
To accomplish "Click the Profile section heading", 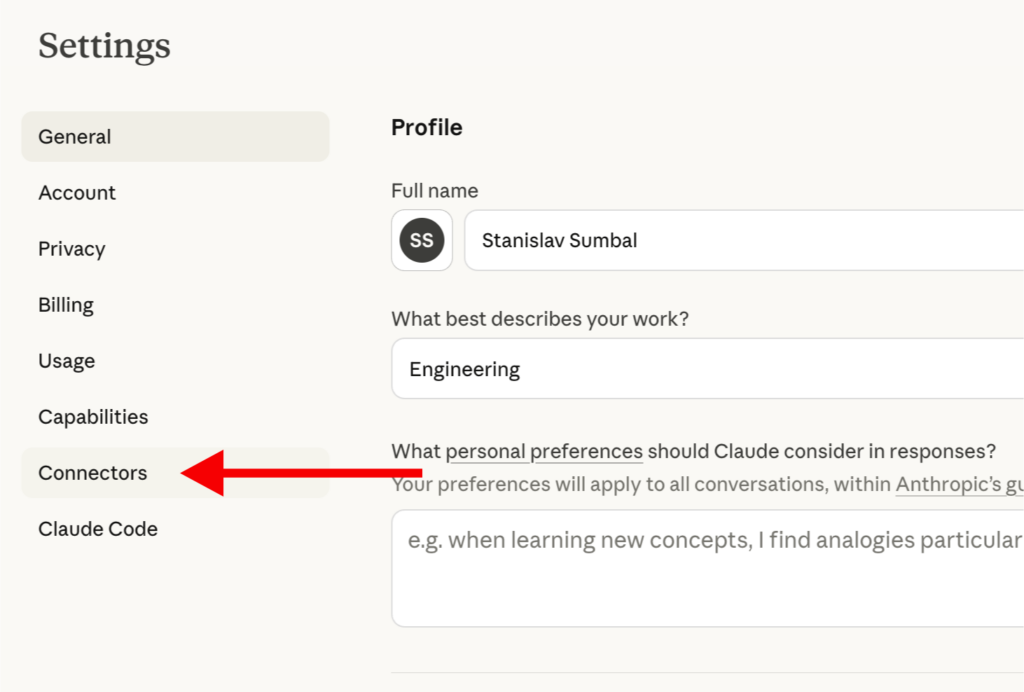I will (426, 127).
